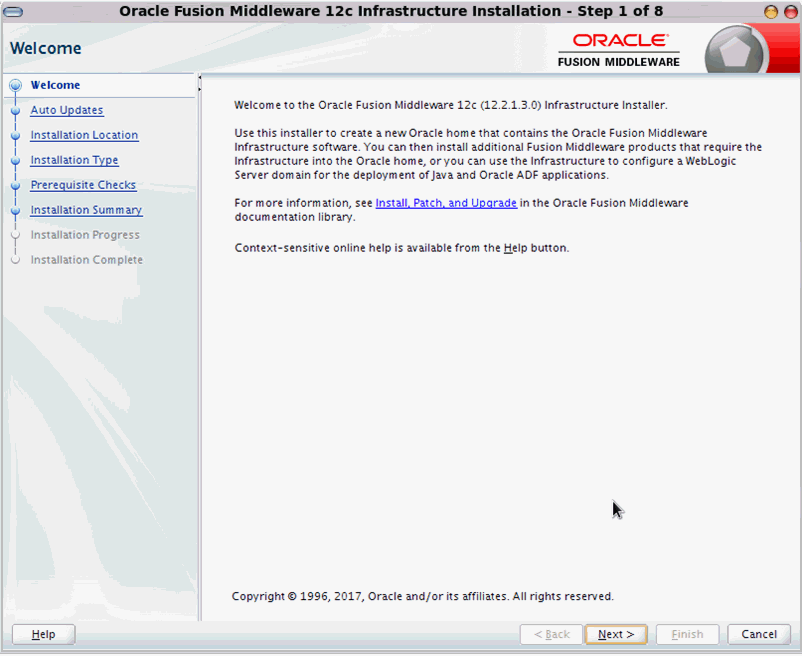Close the installer window

791,12
